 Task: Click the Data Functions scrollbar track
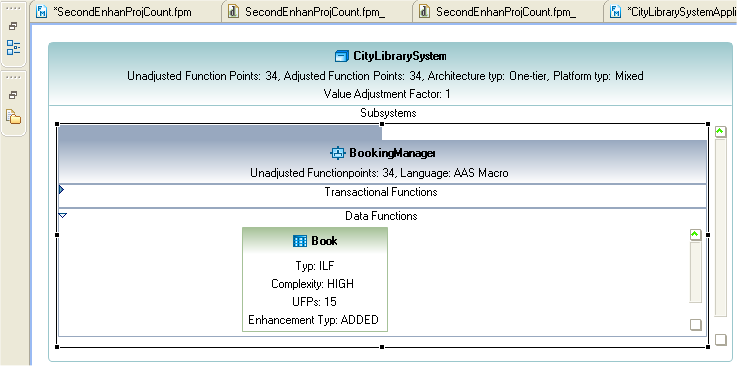tap(696, 272)
